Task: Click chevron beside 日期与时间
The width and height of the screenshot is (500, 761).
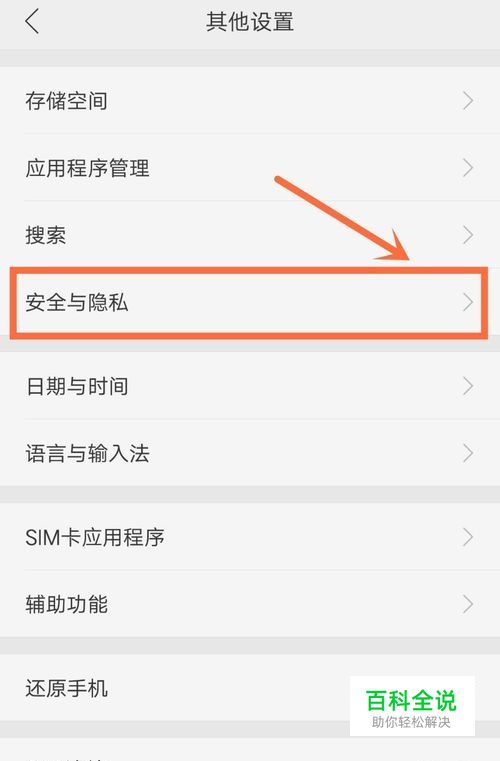Action: coord(467,386)
